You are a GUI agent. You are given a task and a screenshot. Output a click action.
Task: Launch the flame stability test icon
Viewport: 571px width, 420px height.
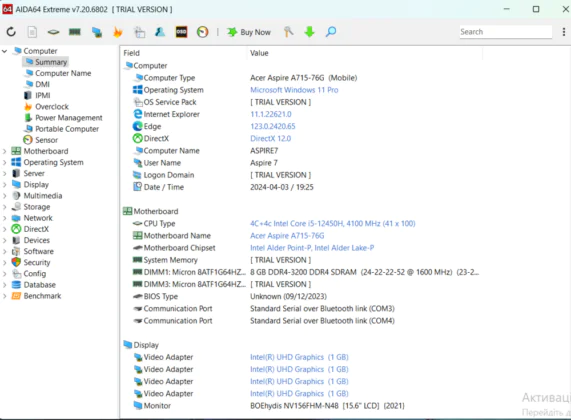click(118, 32)
